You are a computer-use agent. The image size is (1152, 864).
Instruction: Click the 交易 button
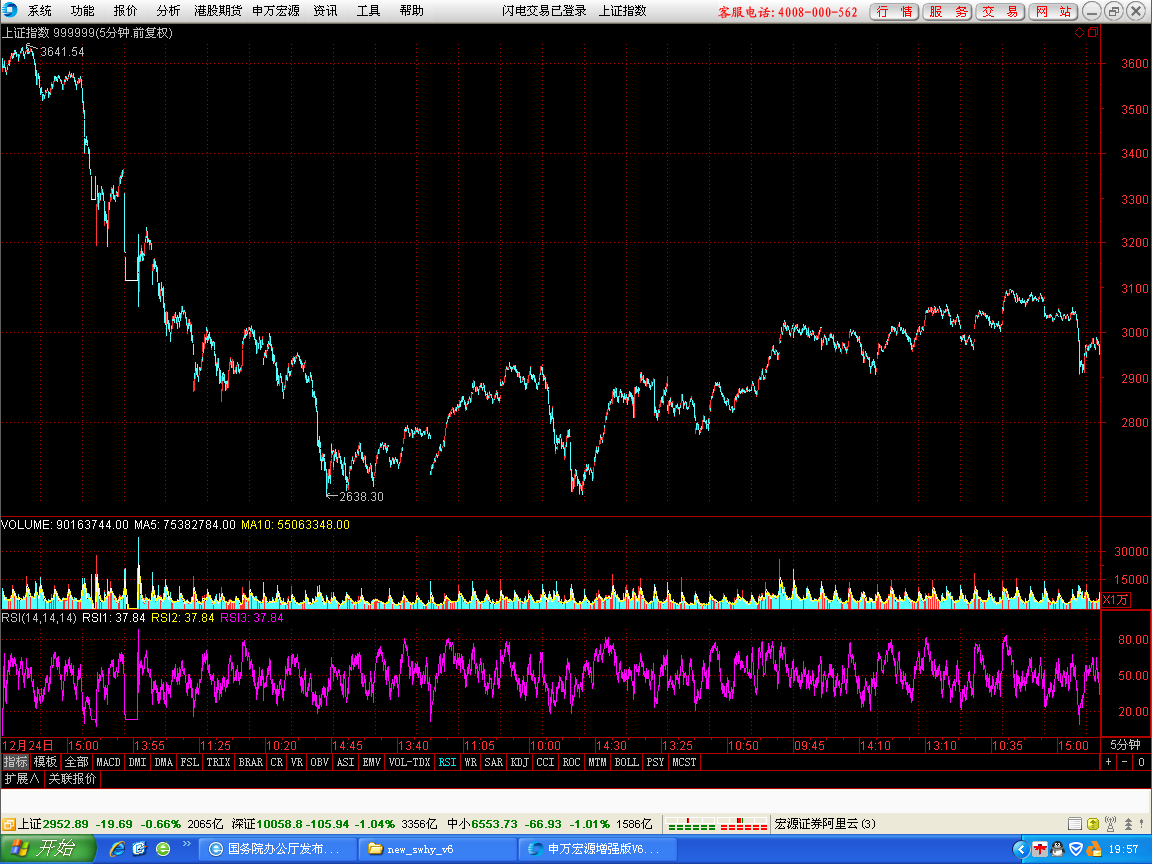point(1001,11)
